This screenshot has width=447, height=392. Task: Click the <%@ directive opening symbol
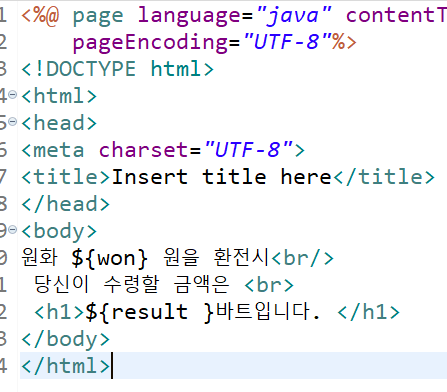[x=40, y=16]
